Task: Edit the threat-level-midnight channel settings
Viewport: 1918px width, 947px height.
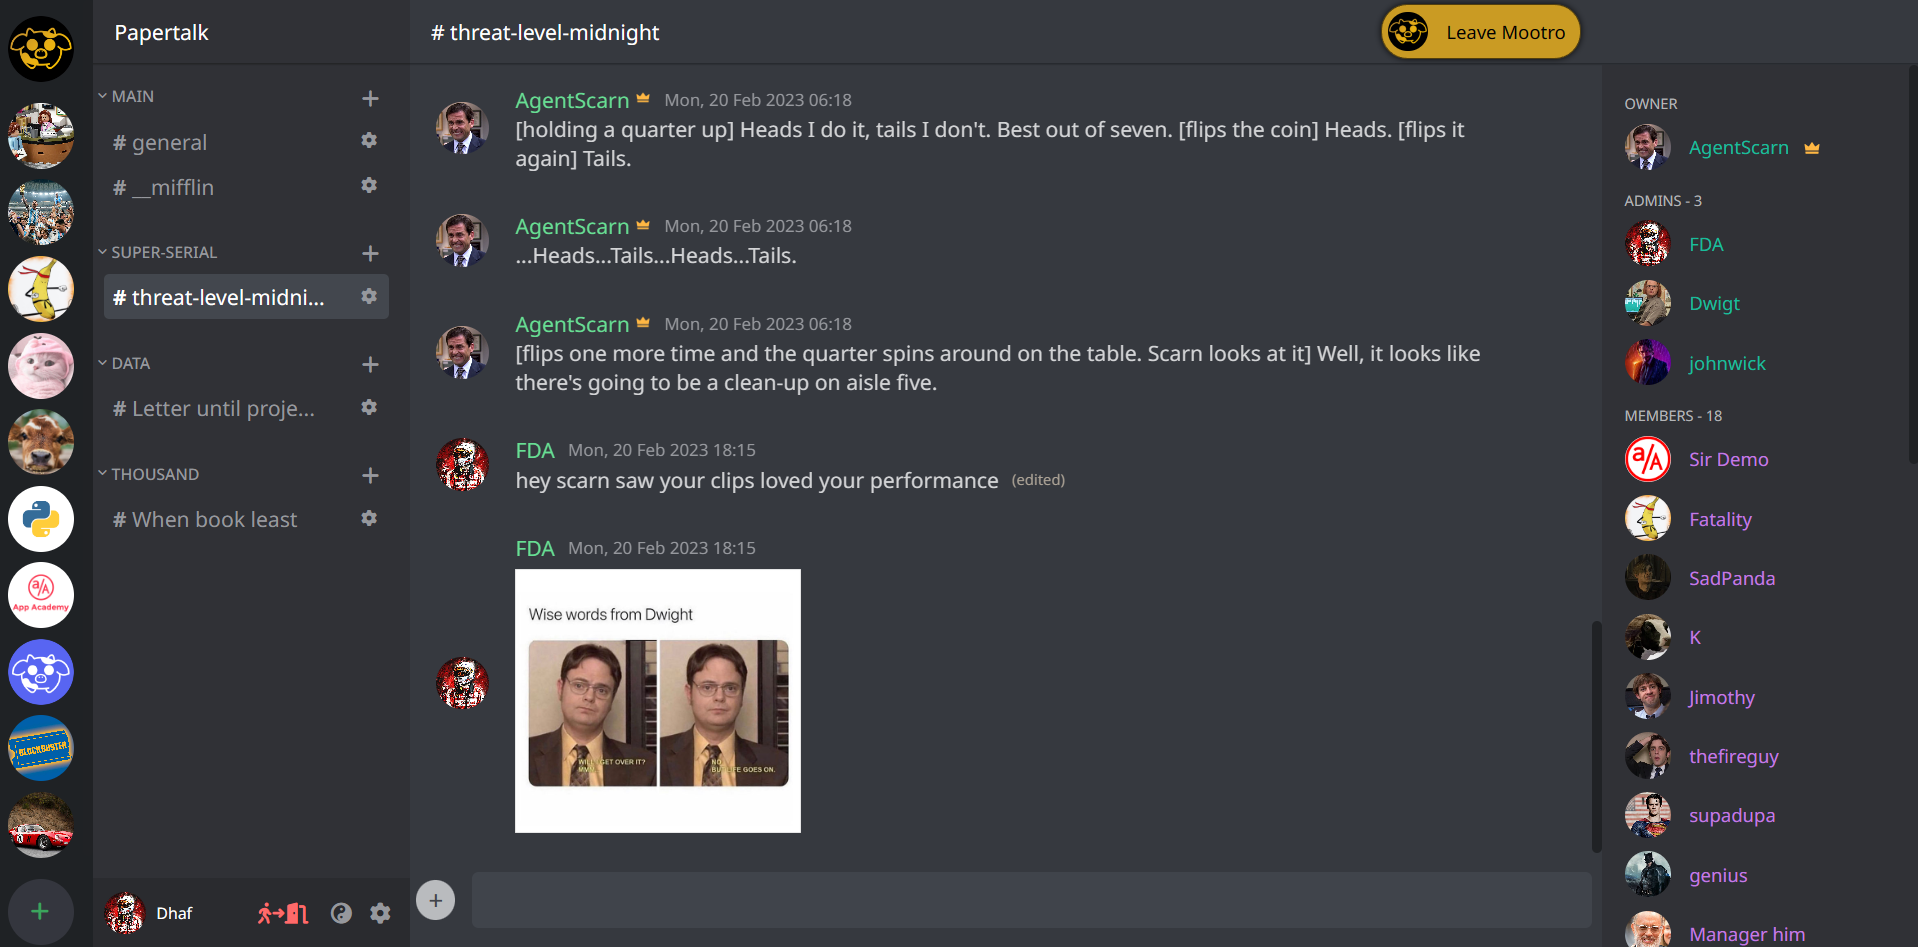Action: click(369, 297)
